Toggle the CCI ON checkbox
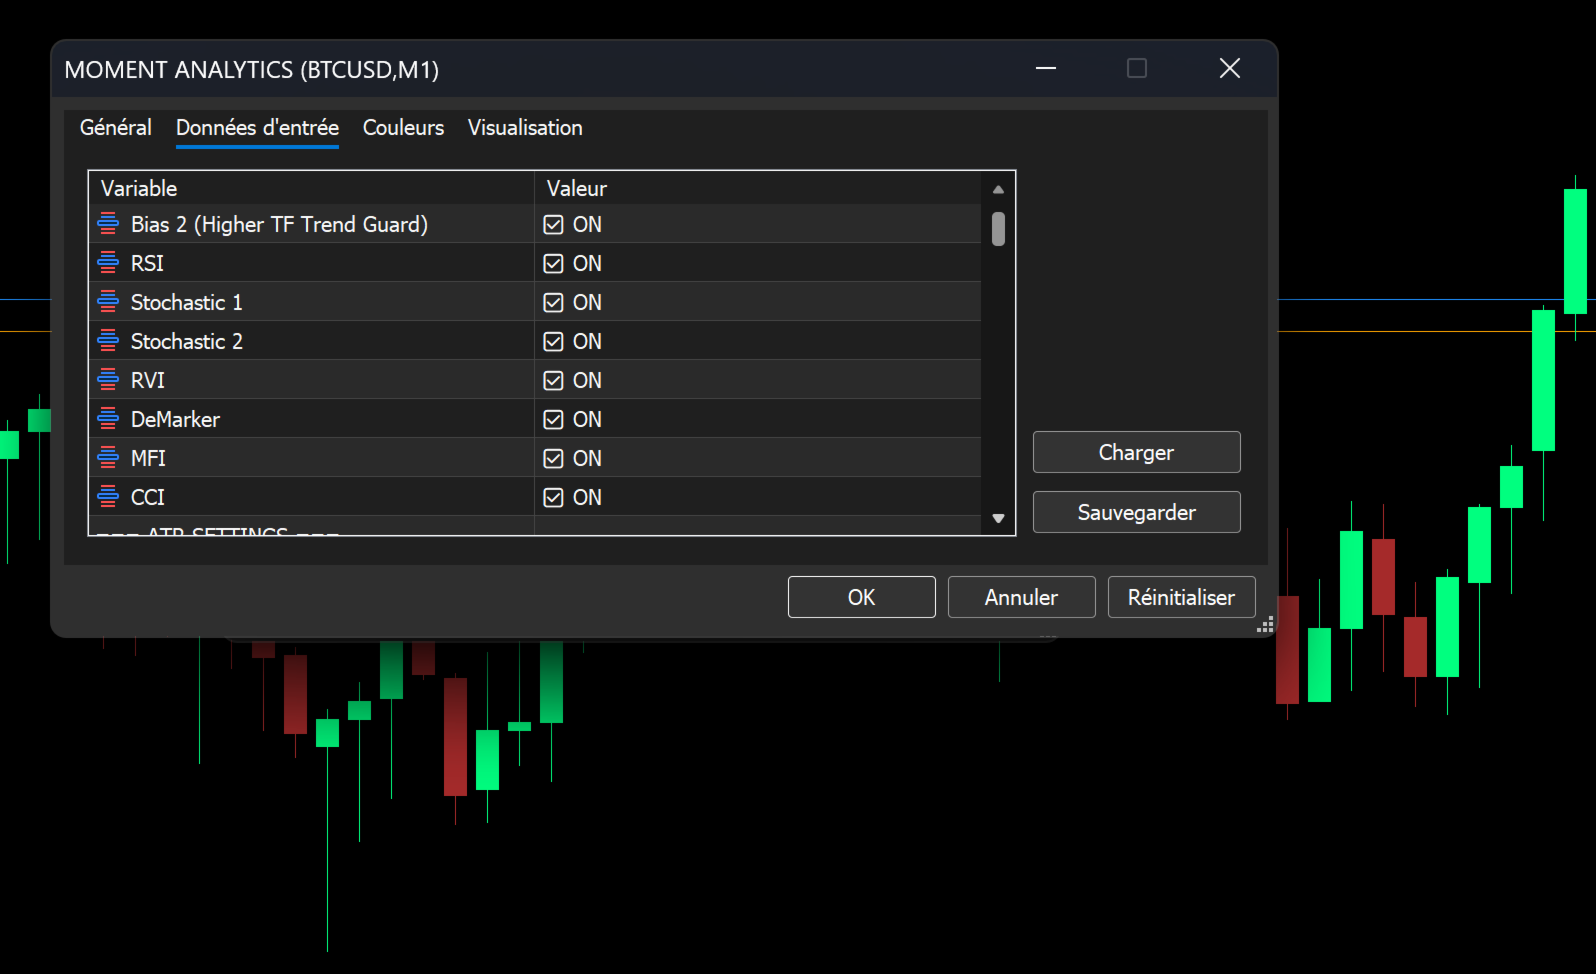The image size is (1596, 974). 553,497
